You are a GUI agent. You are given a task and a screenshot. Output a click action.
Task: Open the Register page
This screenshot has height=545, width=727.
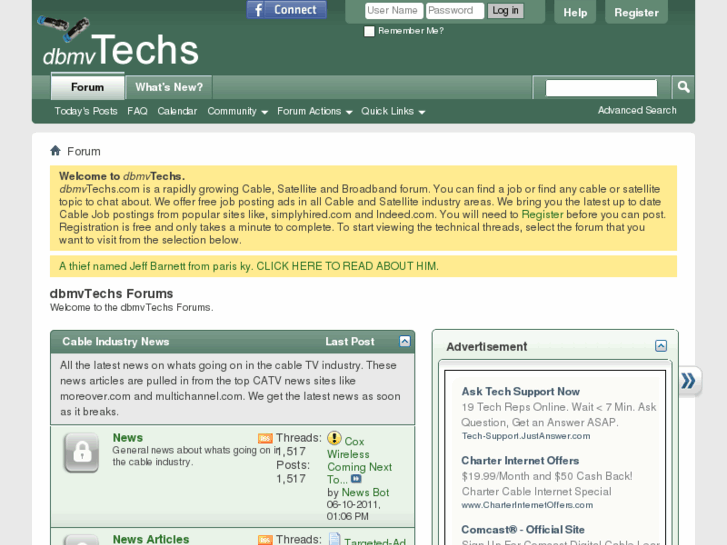(x=636, y=13)
